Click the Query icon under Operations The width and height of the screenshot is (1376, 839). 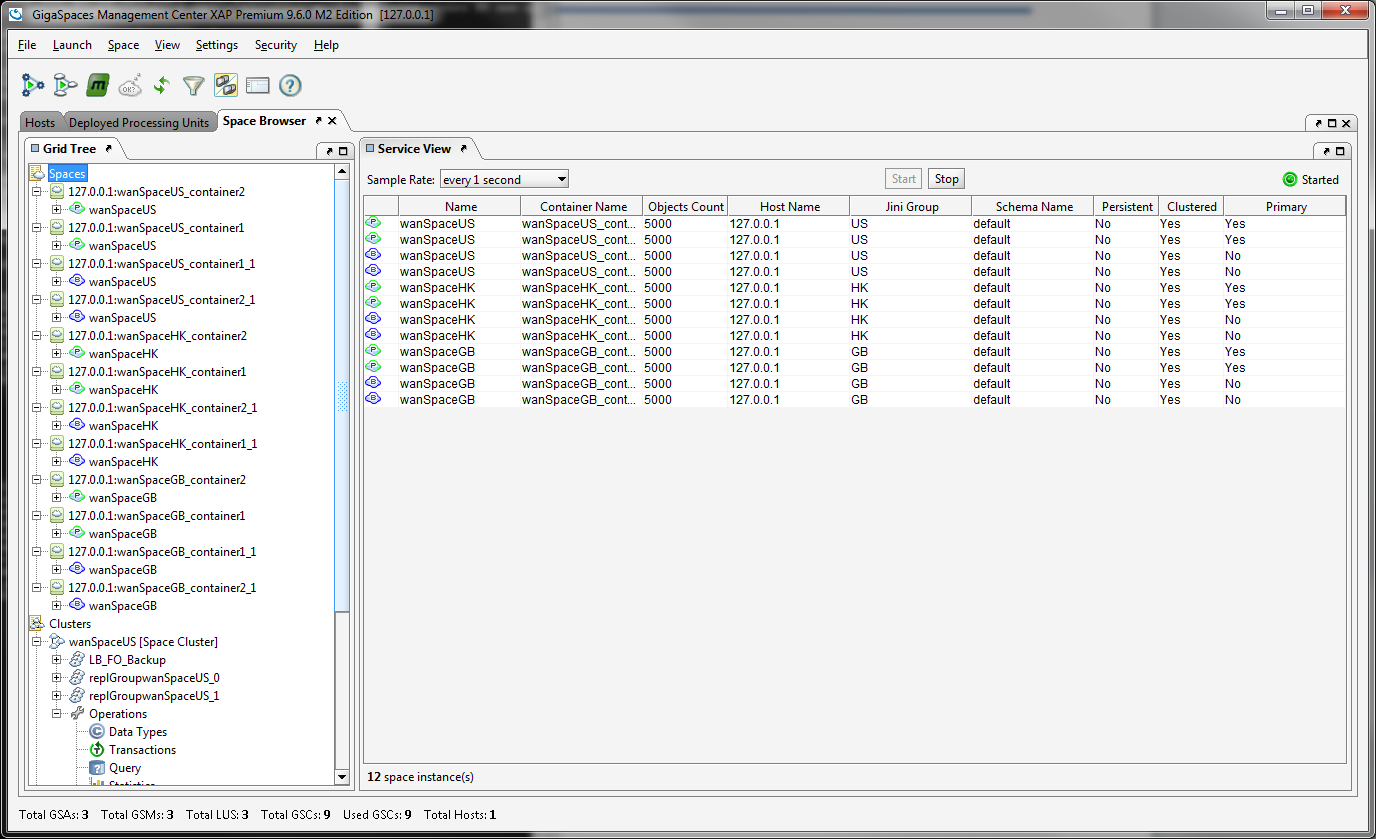coord(97,768)
